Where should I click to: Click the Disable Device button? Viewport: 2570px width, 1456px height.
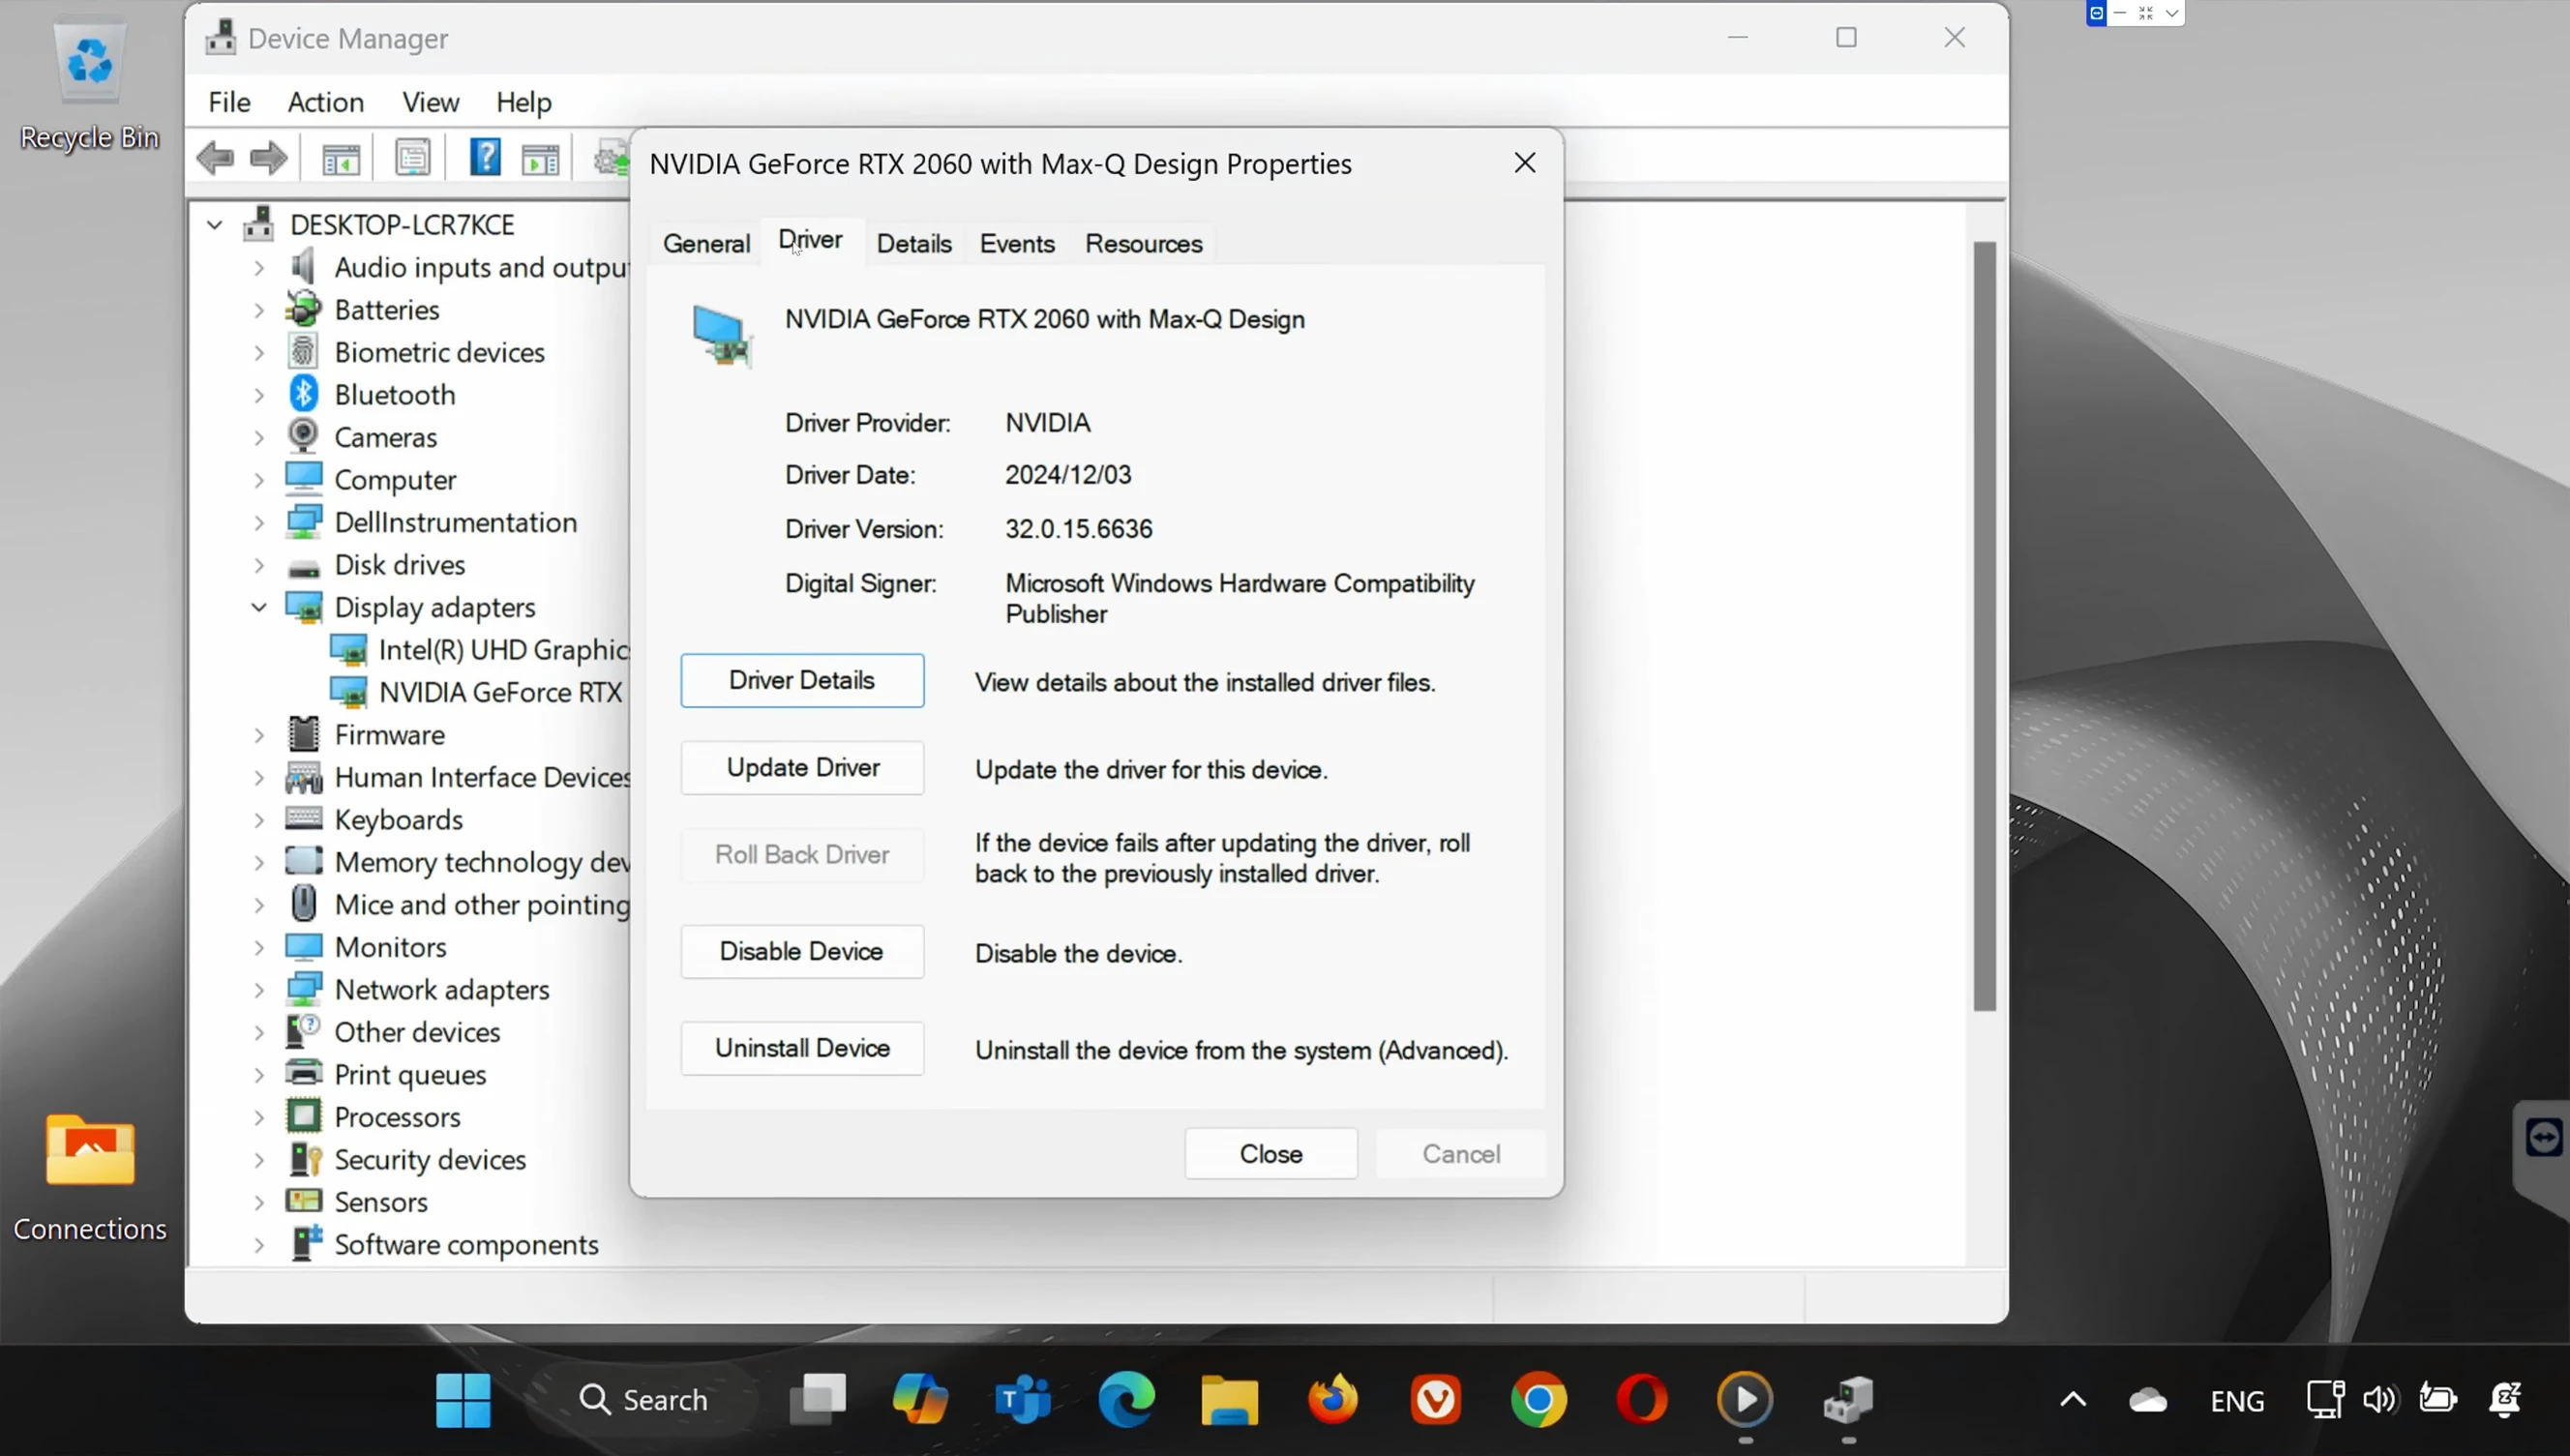click(x=802, y=951)
